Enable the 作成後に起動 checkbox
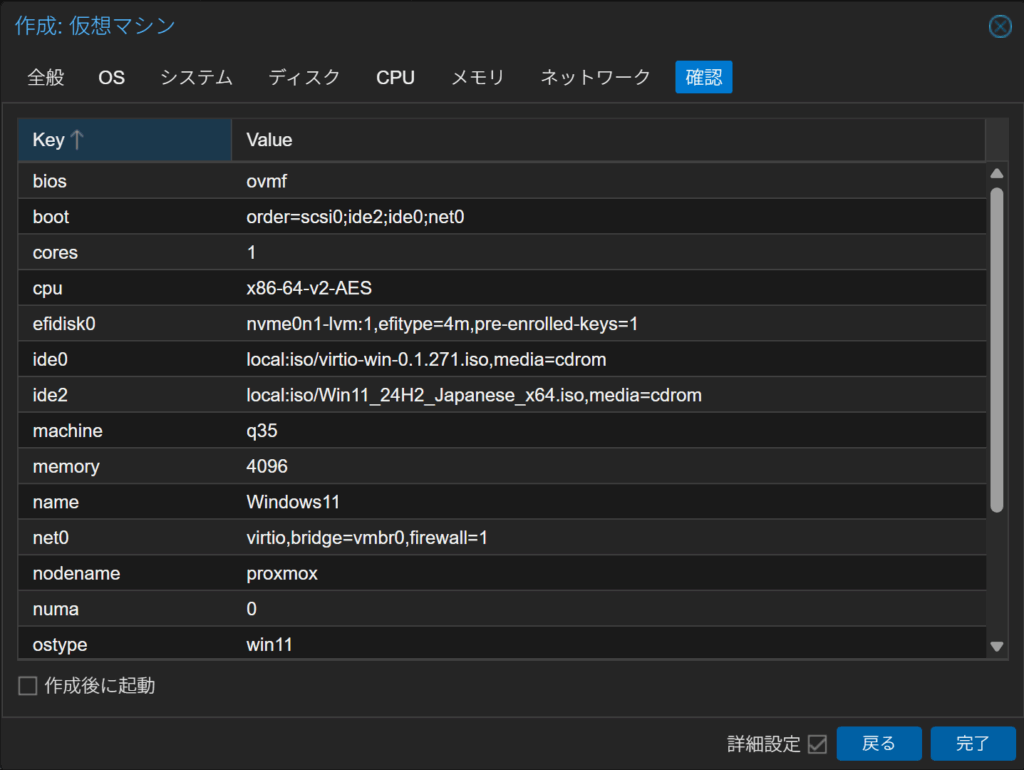1024x770 pixels. coord(28,686)
